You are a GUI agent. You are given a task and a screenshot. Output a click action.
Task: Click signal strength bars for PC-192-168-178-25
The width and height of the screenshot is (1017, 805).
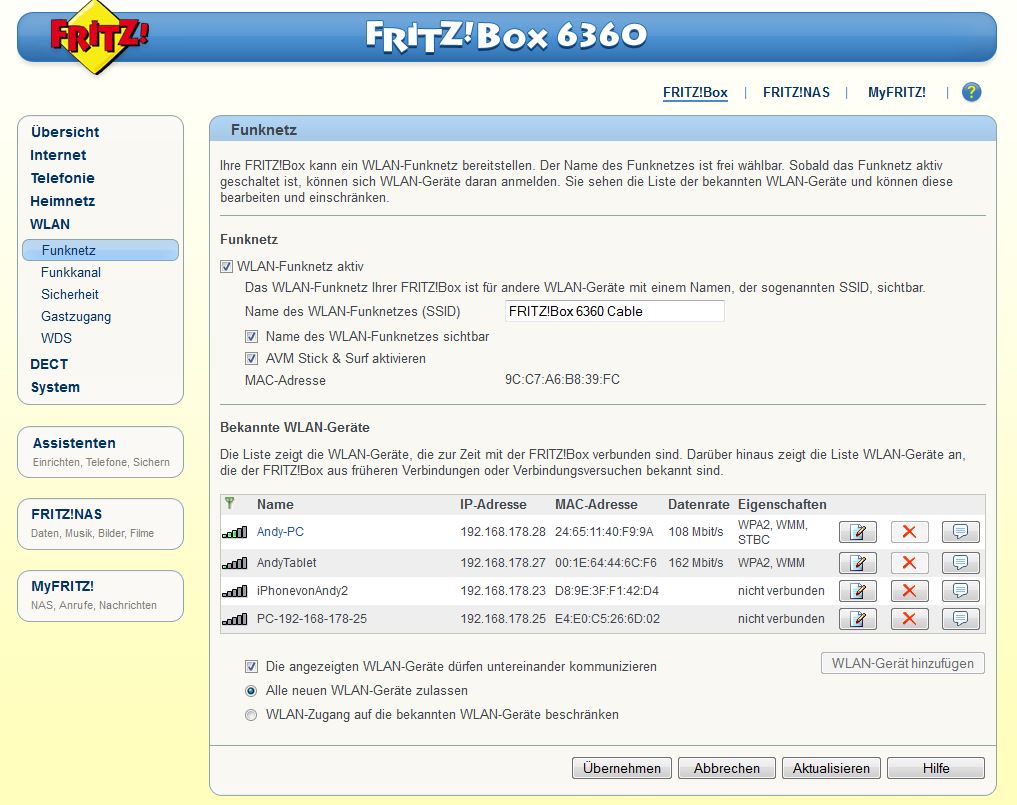point(234,619)
